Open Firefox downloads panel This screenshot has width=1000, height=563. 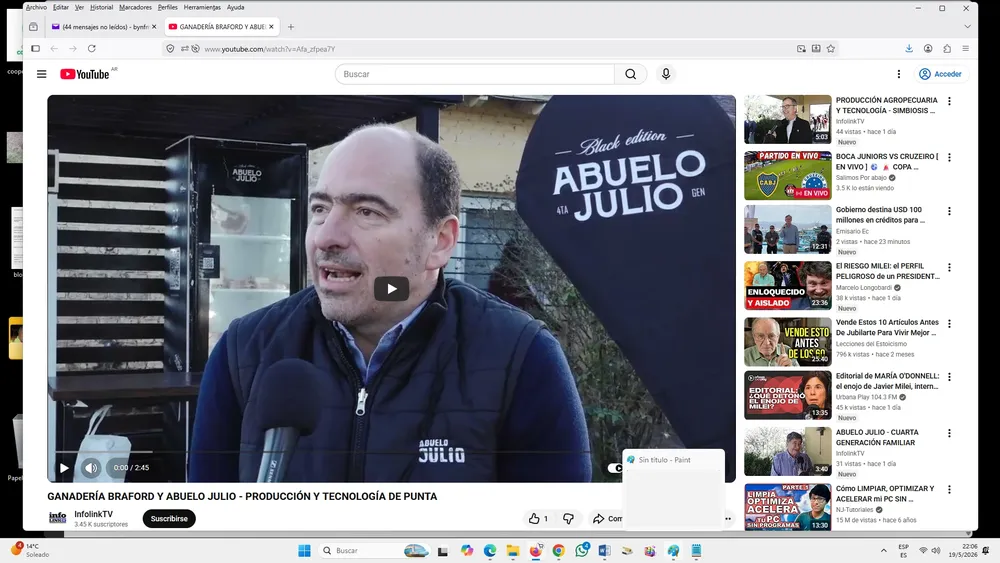909,48
